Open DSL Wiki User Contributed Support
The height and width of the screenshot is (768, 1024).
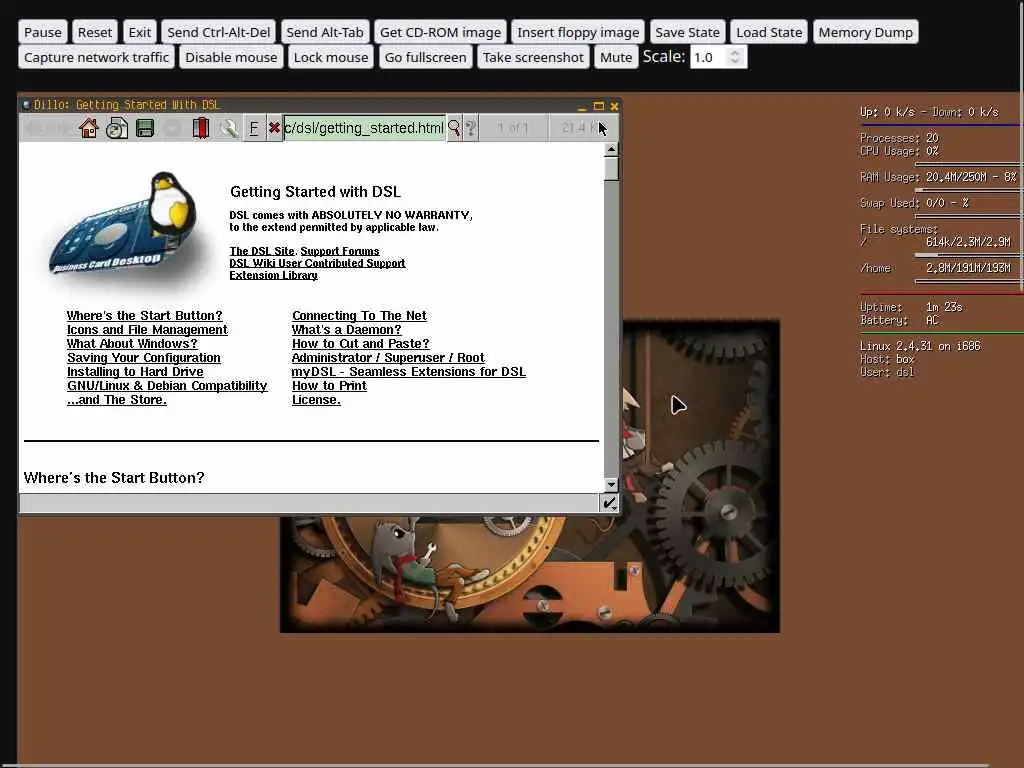pyautogui.click(x=317, y=263)
